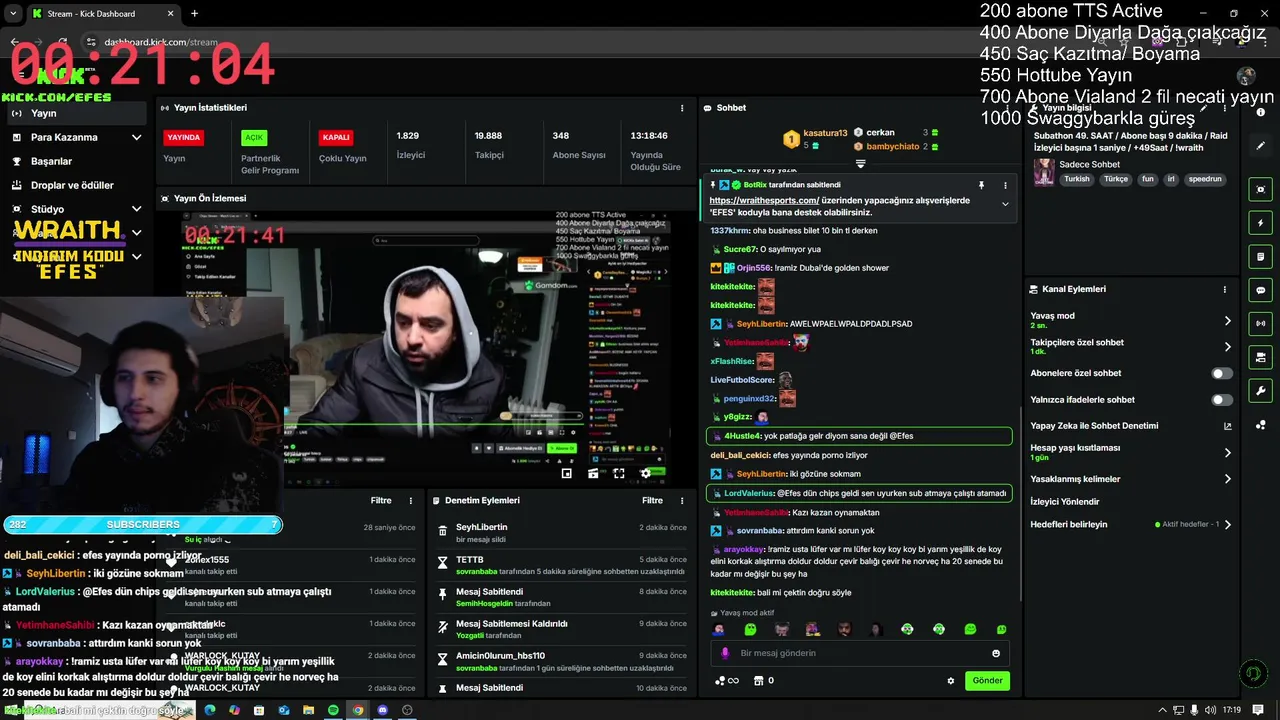The width and height of the screenshot is (1280, 720).
Task: Open the pencil edit icon in right sidebar
Action: pyautogui.click(x=1260, y=146)
